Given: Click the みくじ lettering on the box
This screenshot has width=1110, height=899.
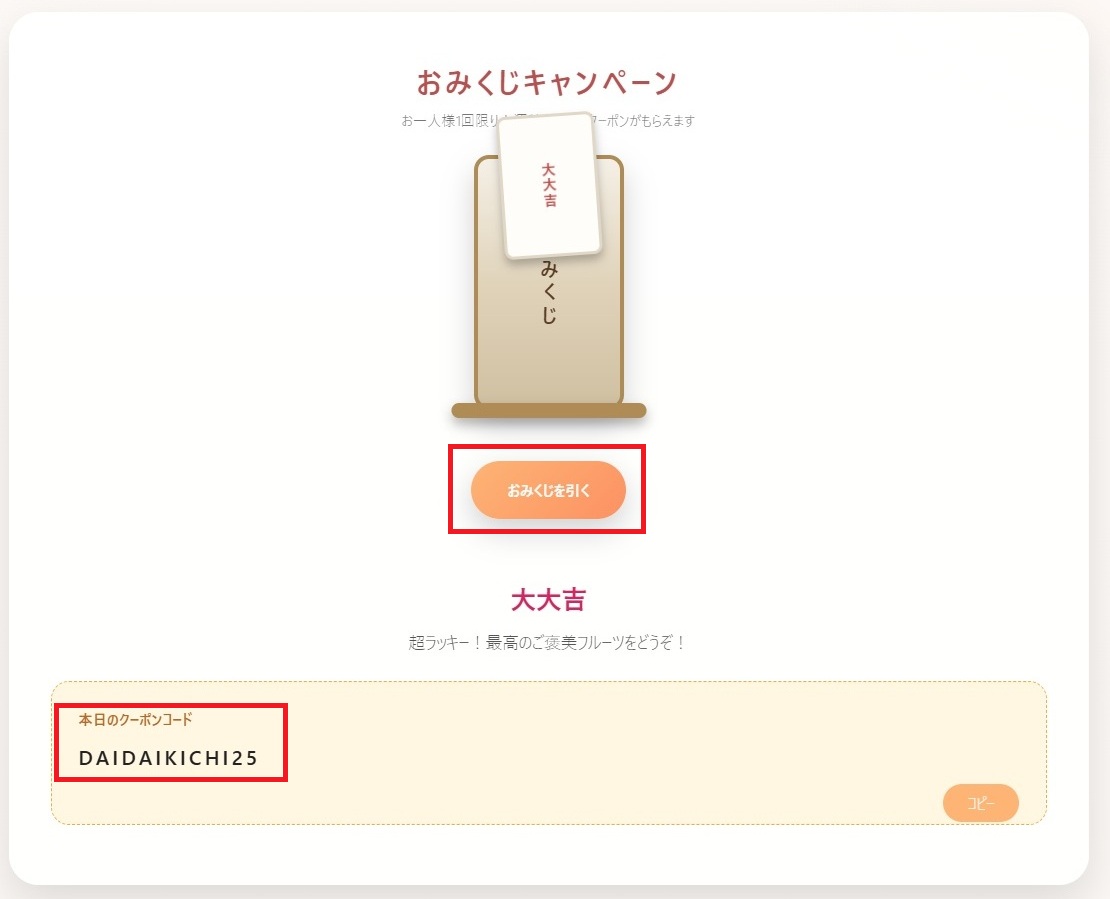Looking at the screenshot, I should click(x=547, y=290).
